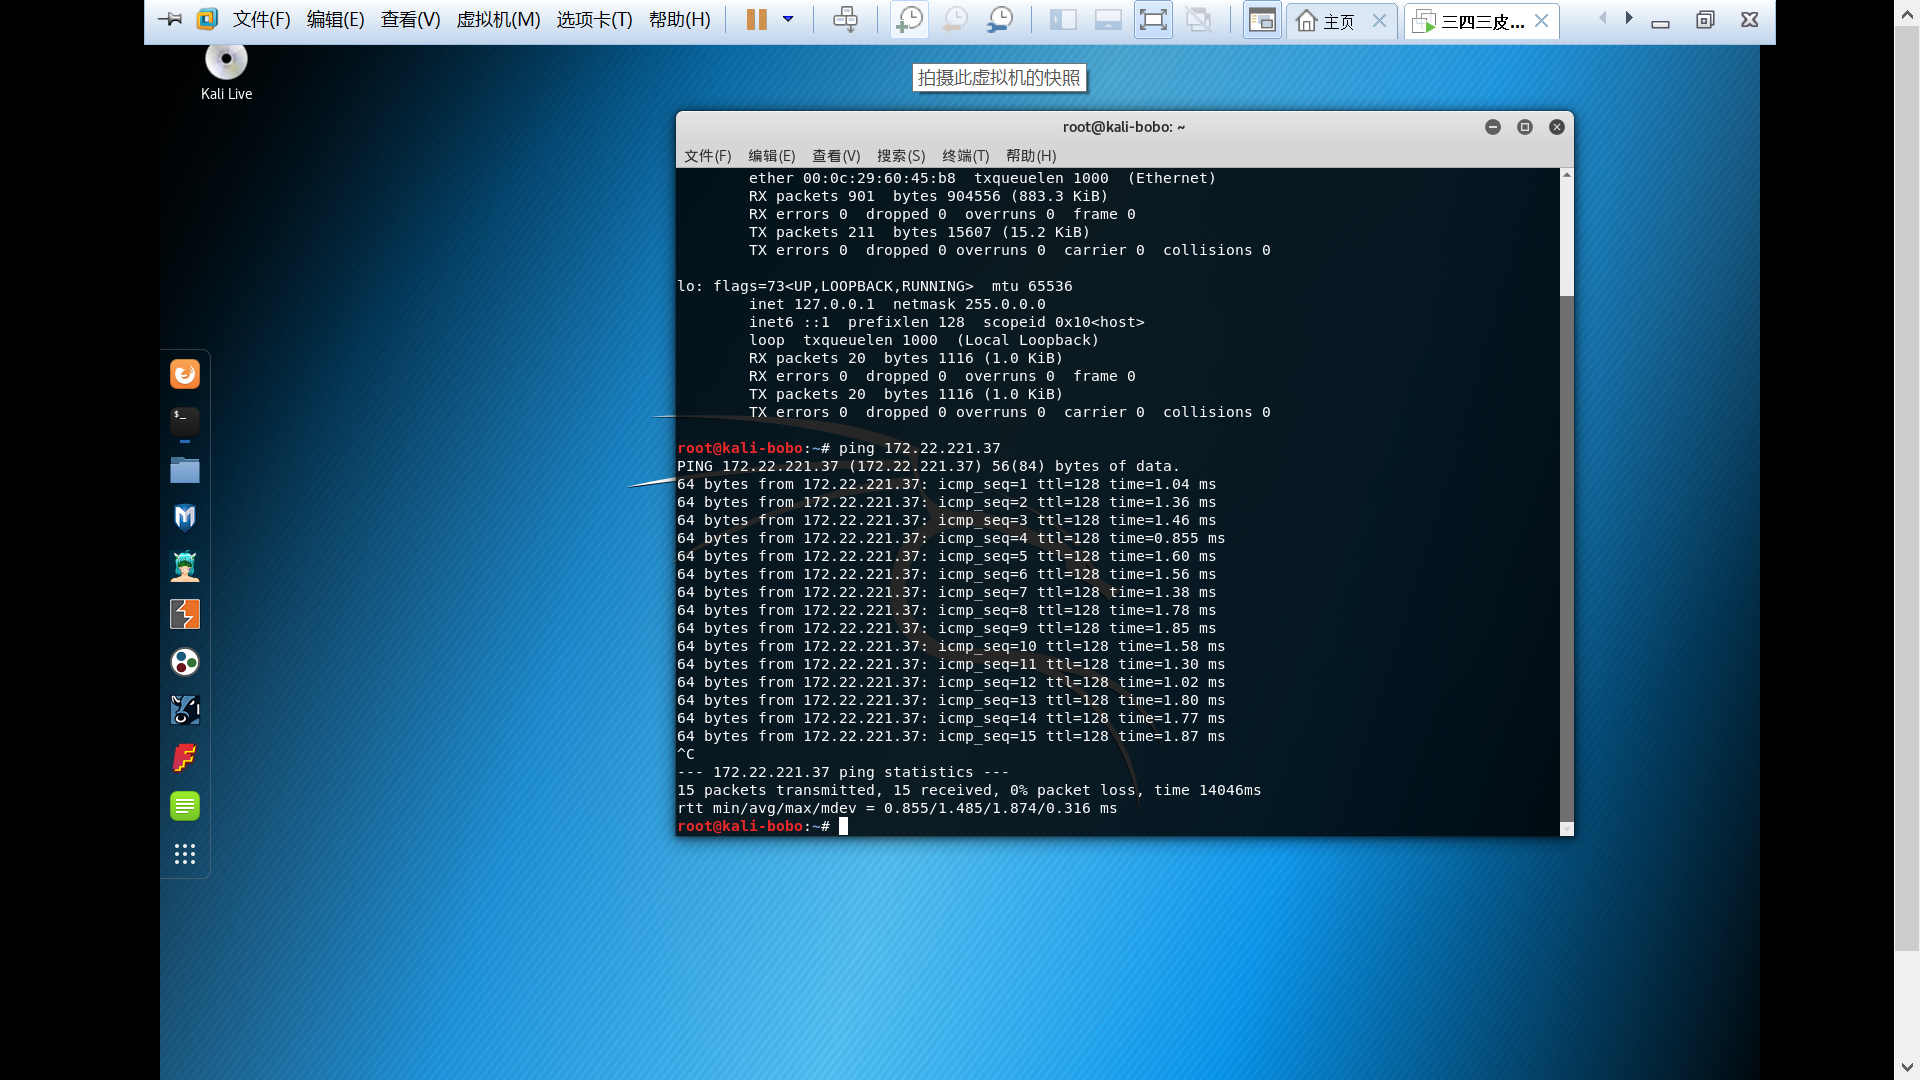Open the snapshot manager icon

(x=1000, y=20)
